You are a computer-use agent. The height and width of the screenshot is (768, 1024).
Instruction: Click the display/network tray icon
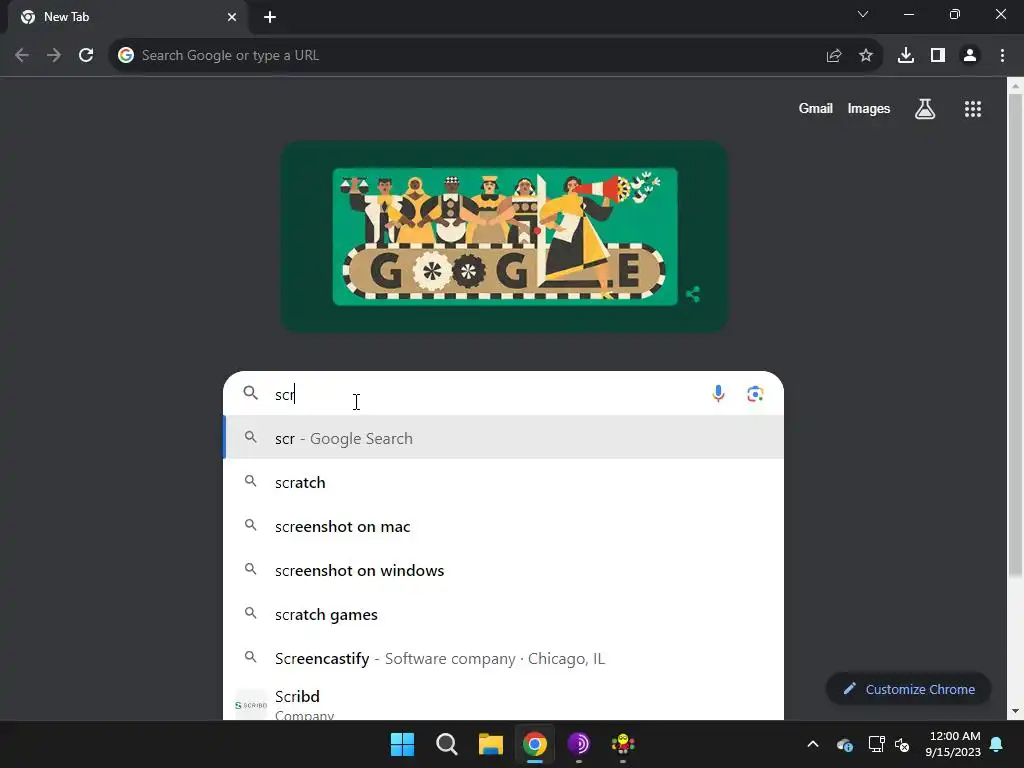(876, 744)
